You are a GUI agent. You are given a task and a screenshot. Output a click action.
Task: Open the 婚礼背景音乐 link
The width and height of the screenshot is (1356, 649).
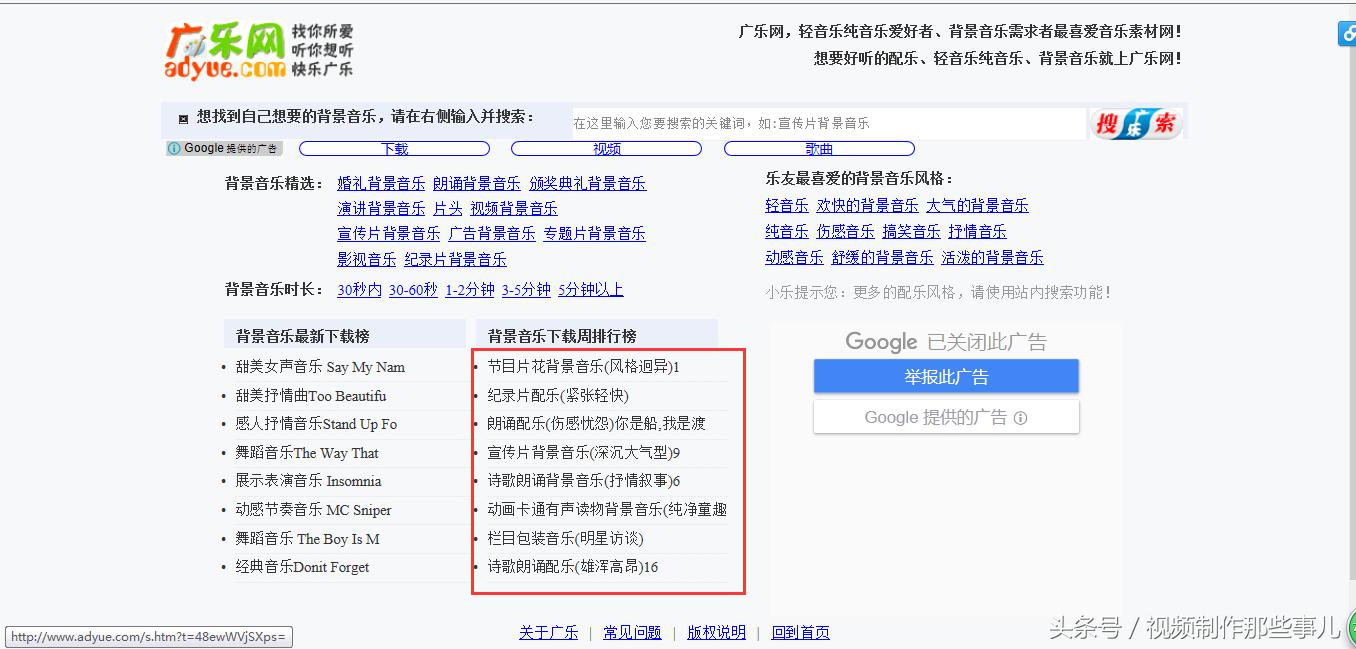[x=381, y=183]
